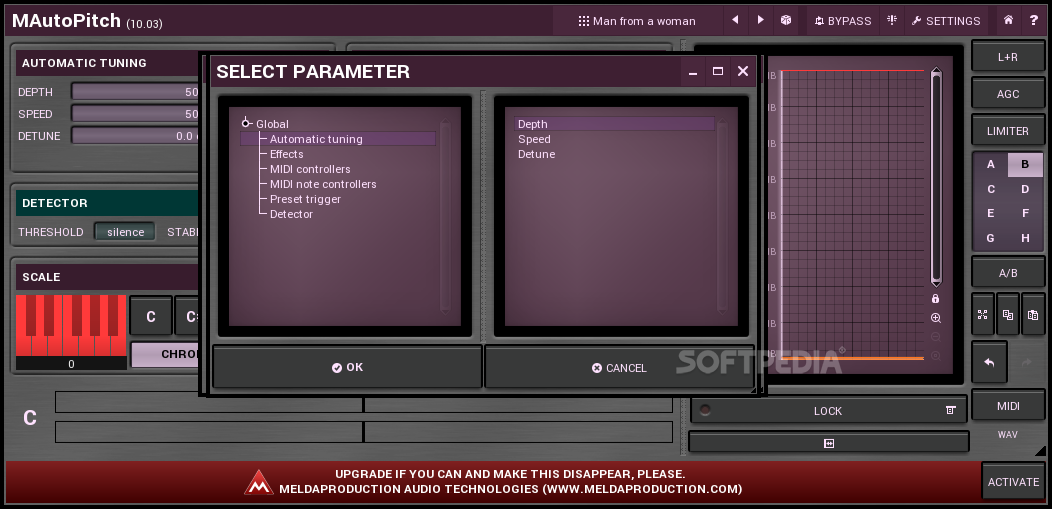1052x509 pixels.
Task: Maximize the Select Parameter dialog
Action: point(718,71)
